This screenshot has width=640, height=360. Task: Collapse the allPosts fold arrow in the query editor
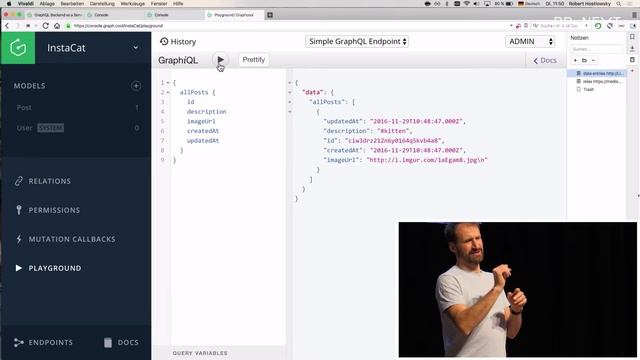(x=168, y=93)
